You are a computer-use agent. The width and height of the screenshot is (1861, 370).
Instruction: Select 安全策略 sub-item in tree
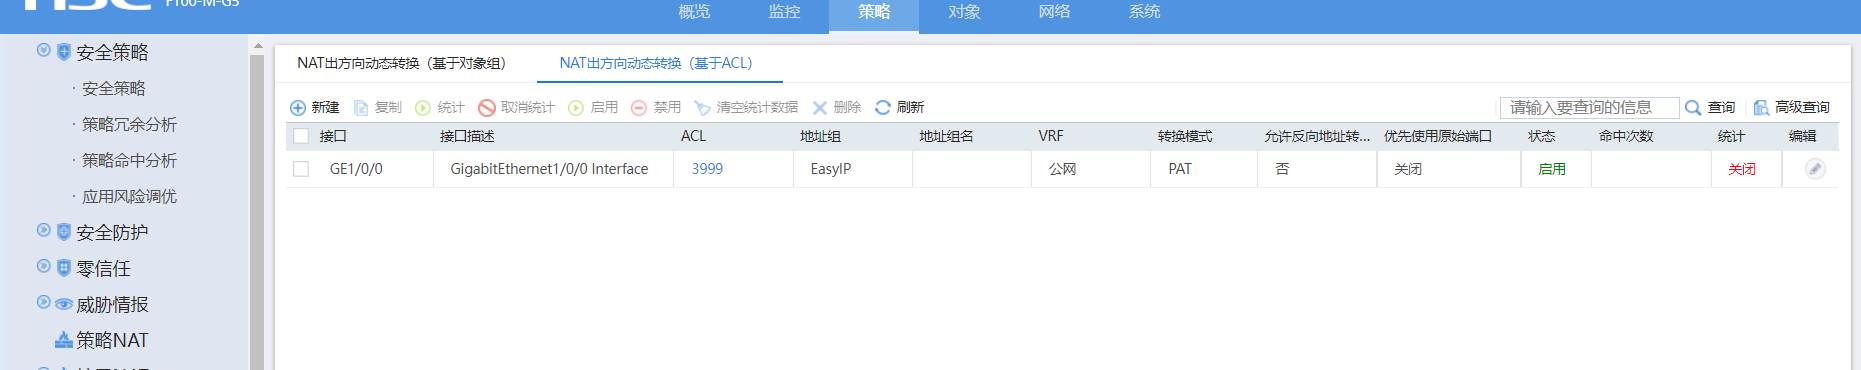[113, 89]
